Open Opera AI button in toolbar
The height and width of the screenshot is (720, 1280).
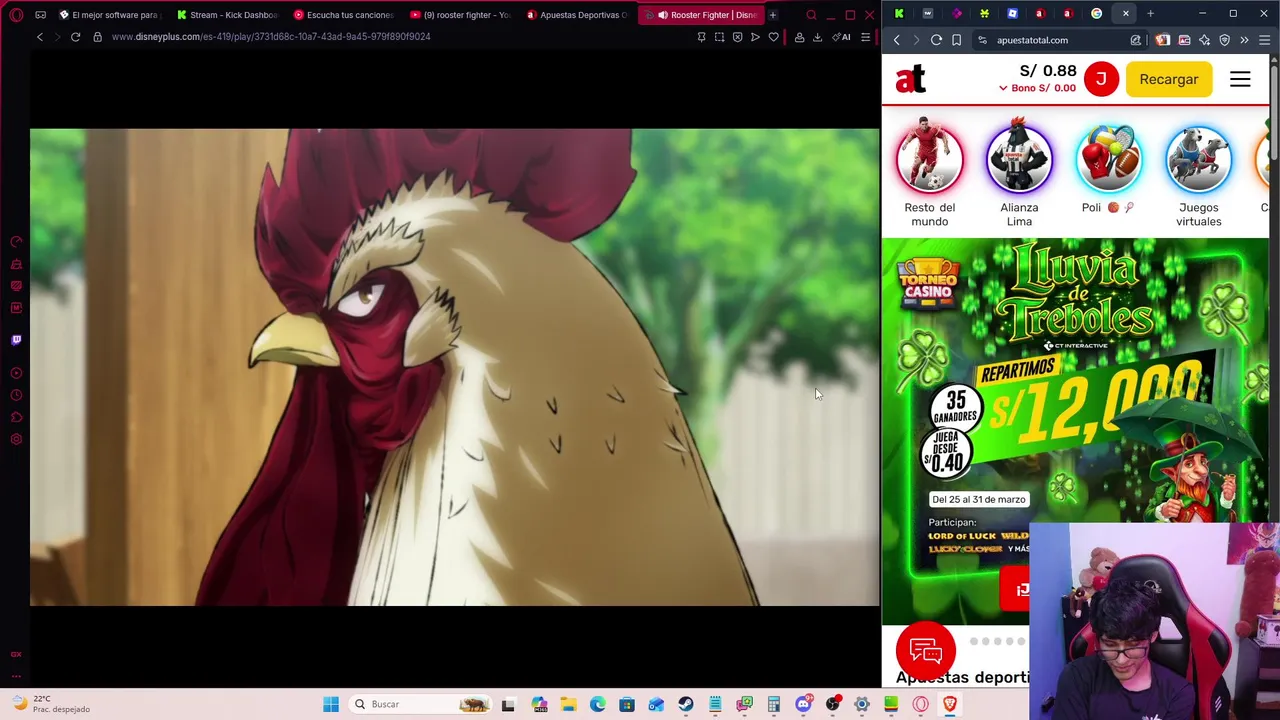click(842, 37)
